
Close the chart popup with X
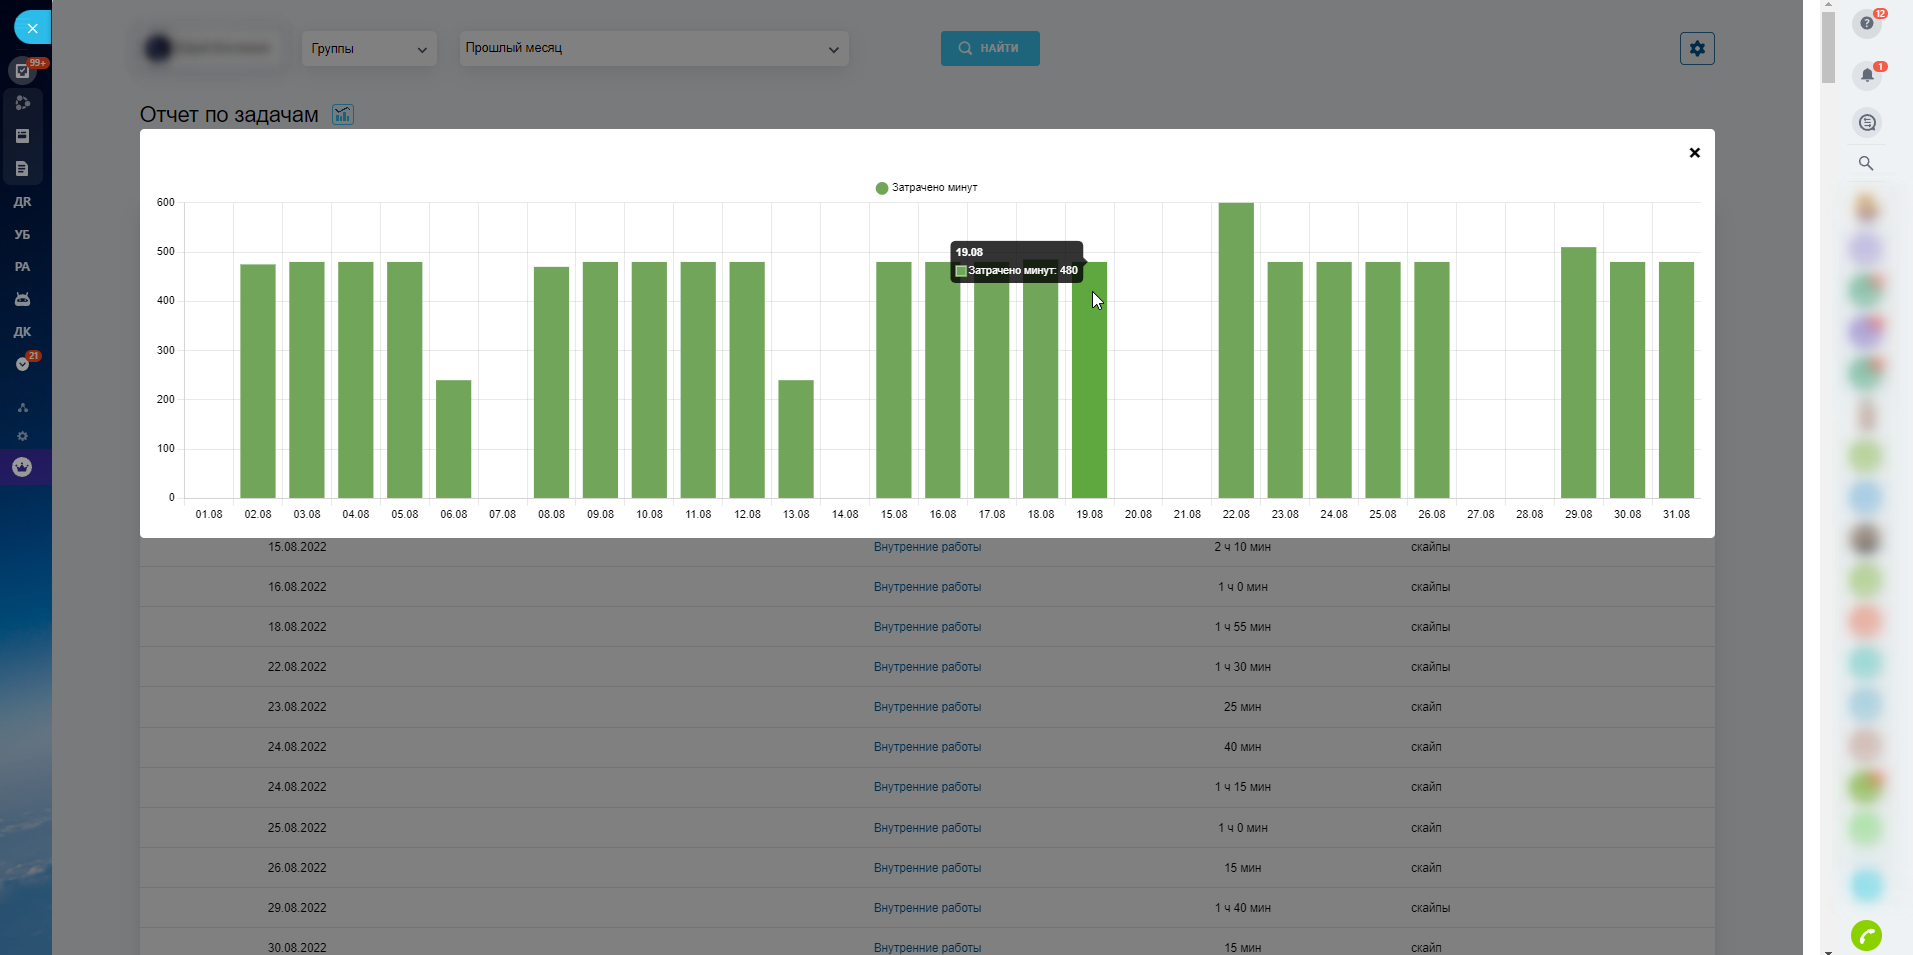click(1694, 153)
